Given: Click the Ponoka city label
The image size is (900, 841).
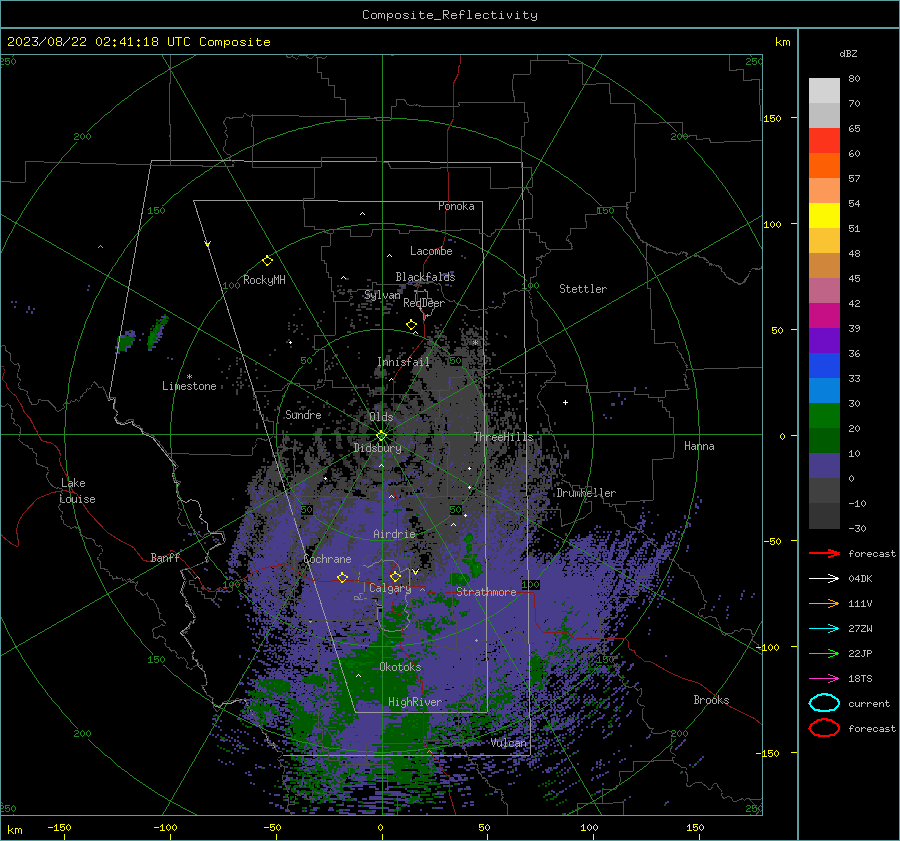Looking at the screenshot, I should 456,206.
